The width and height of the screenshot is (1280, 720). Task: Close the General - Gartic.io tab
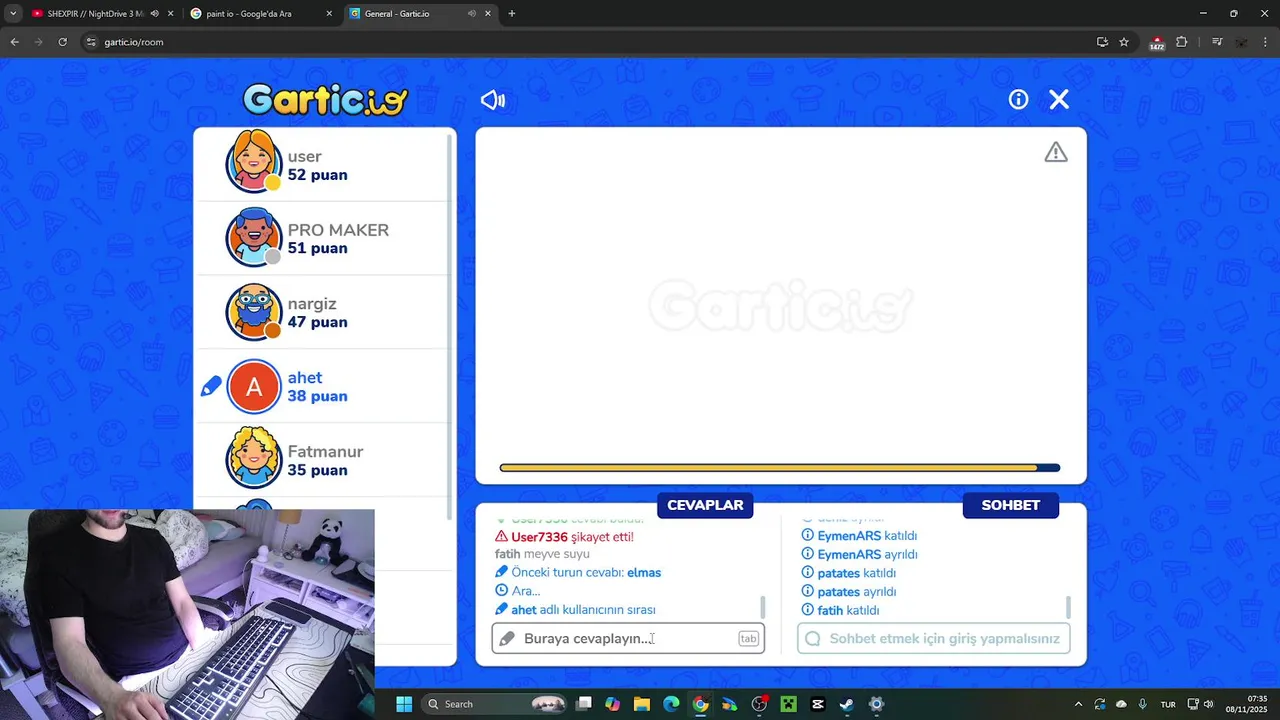point(488,14)
